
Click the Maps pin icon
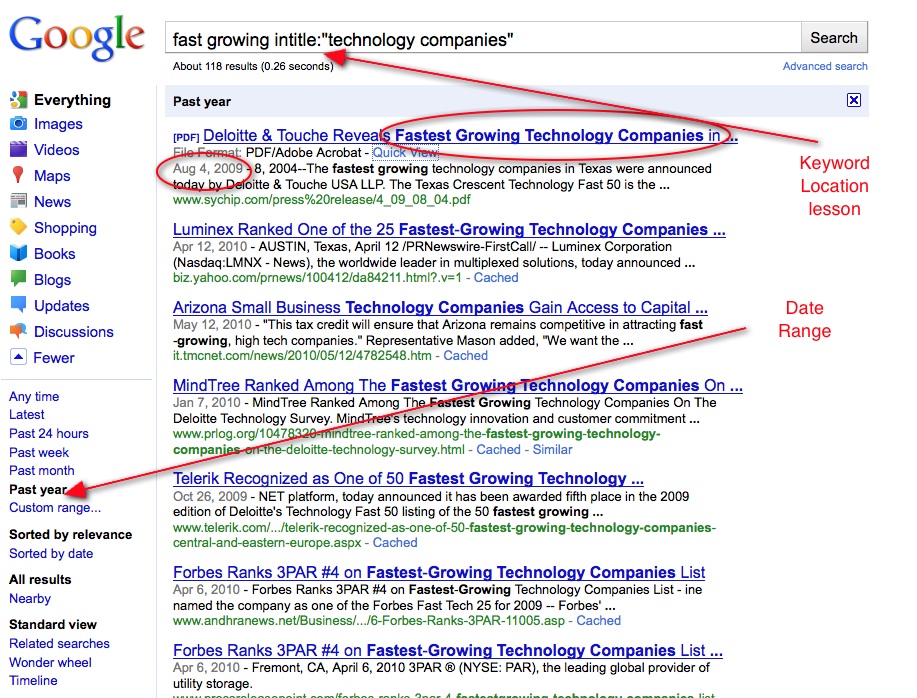(18, 175)
